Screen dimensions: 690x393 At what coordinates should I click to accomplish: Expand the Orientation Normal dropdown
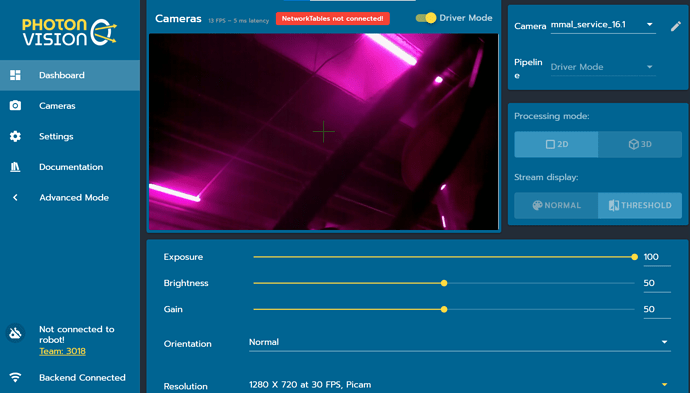459,342
